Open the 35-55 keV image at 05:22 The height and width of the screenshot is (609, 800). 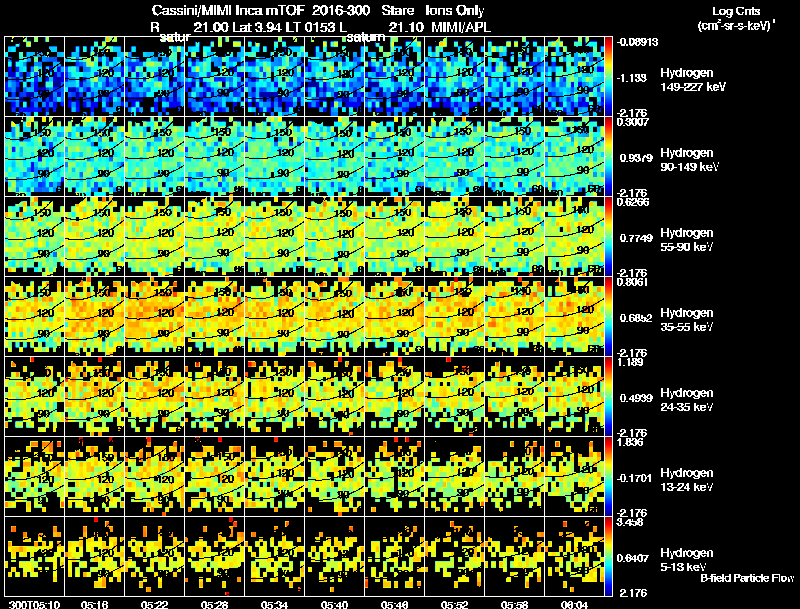pos(155,316)
